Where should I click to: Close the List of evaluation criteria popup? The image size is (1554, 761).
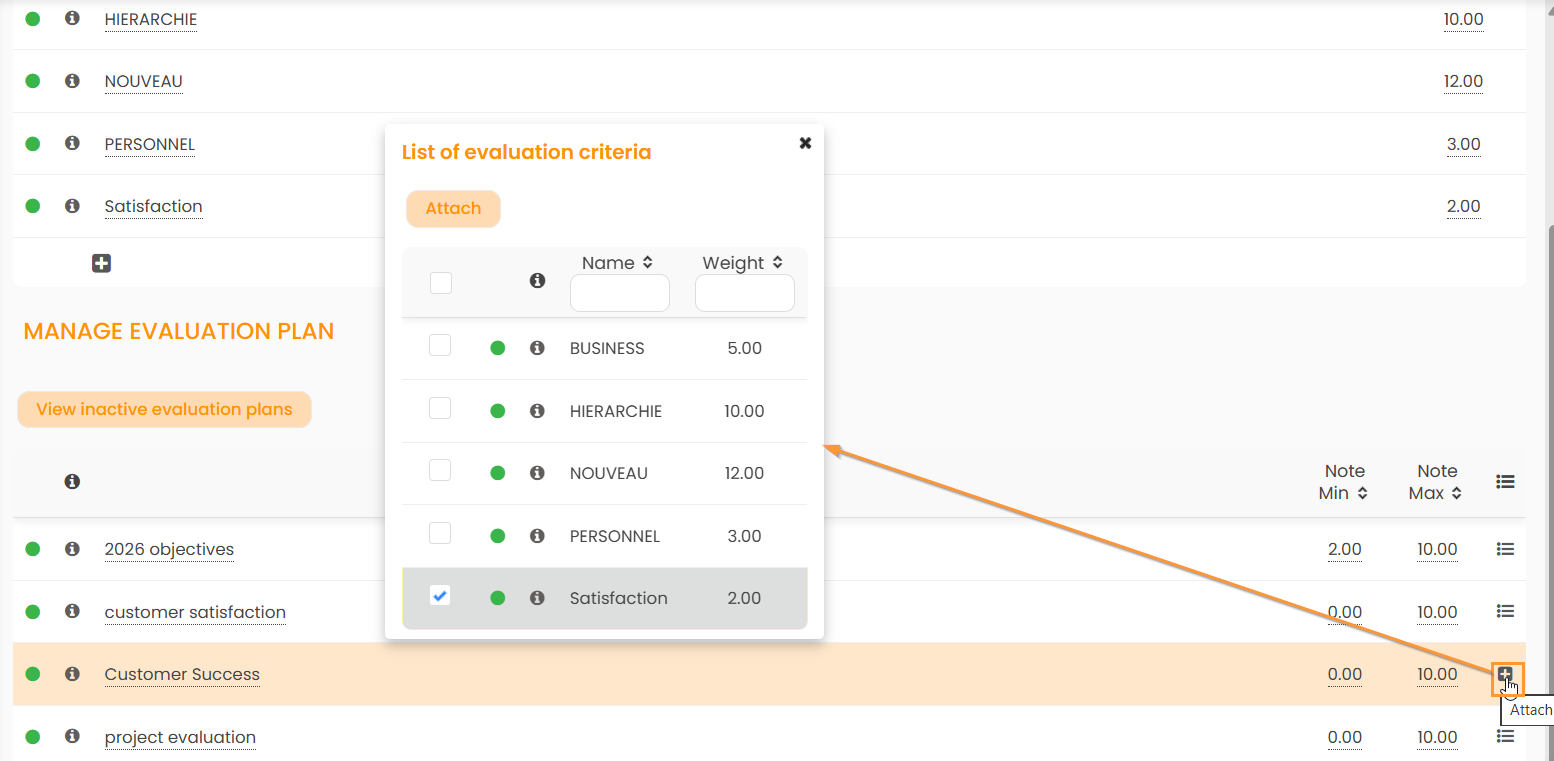805,143
